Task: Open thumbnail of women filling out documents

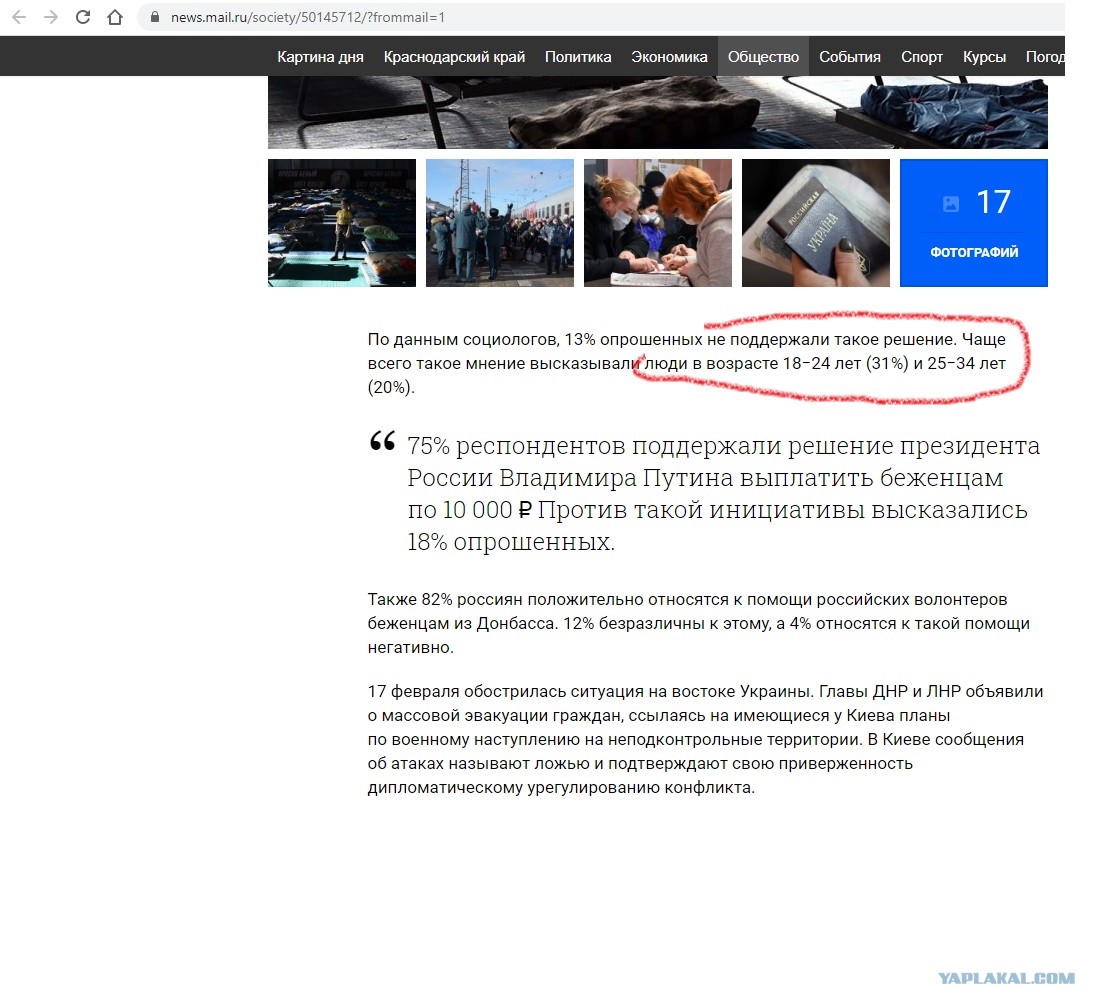Action: pyautogui.click(x=658, y=223)
